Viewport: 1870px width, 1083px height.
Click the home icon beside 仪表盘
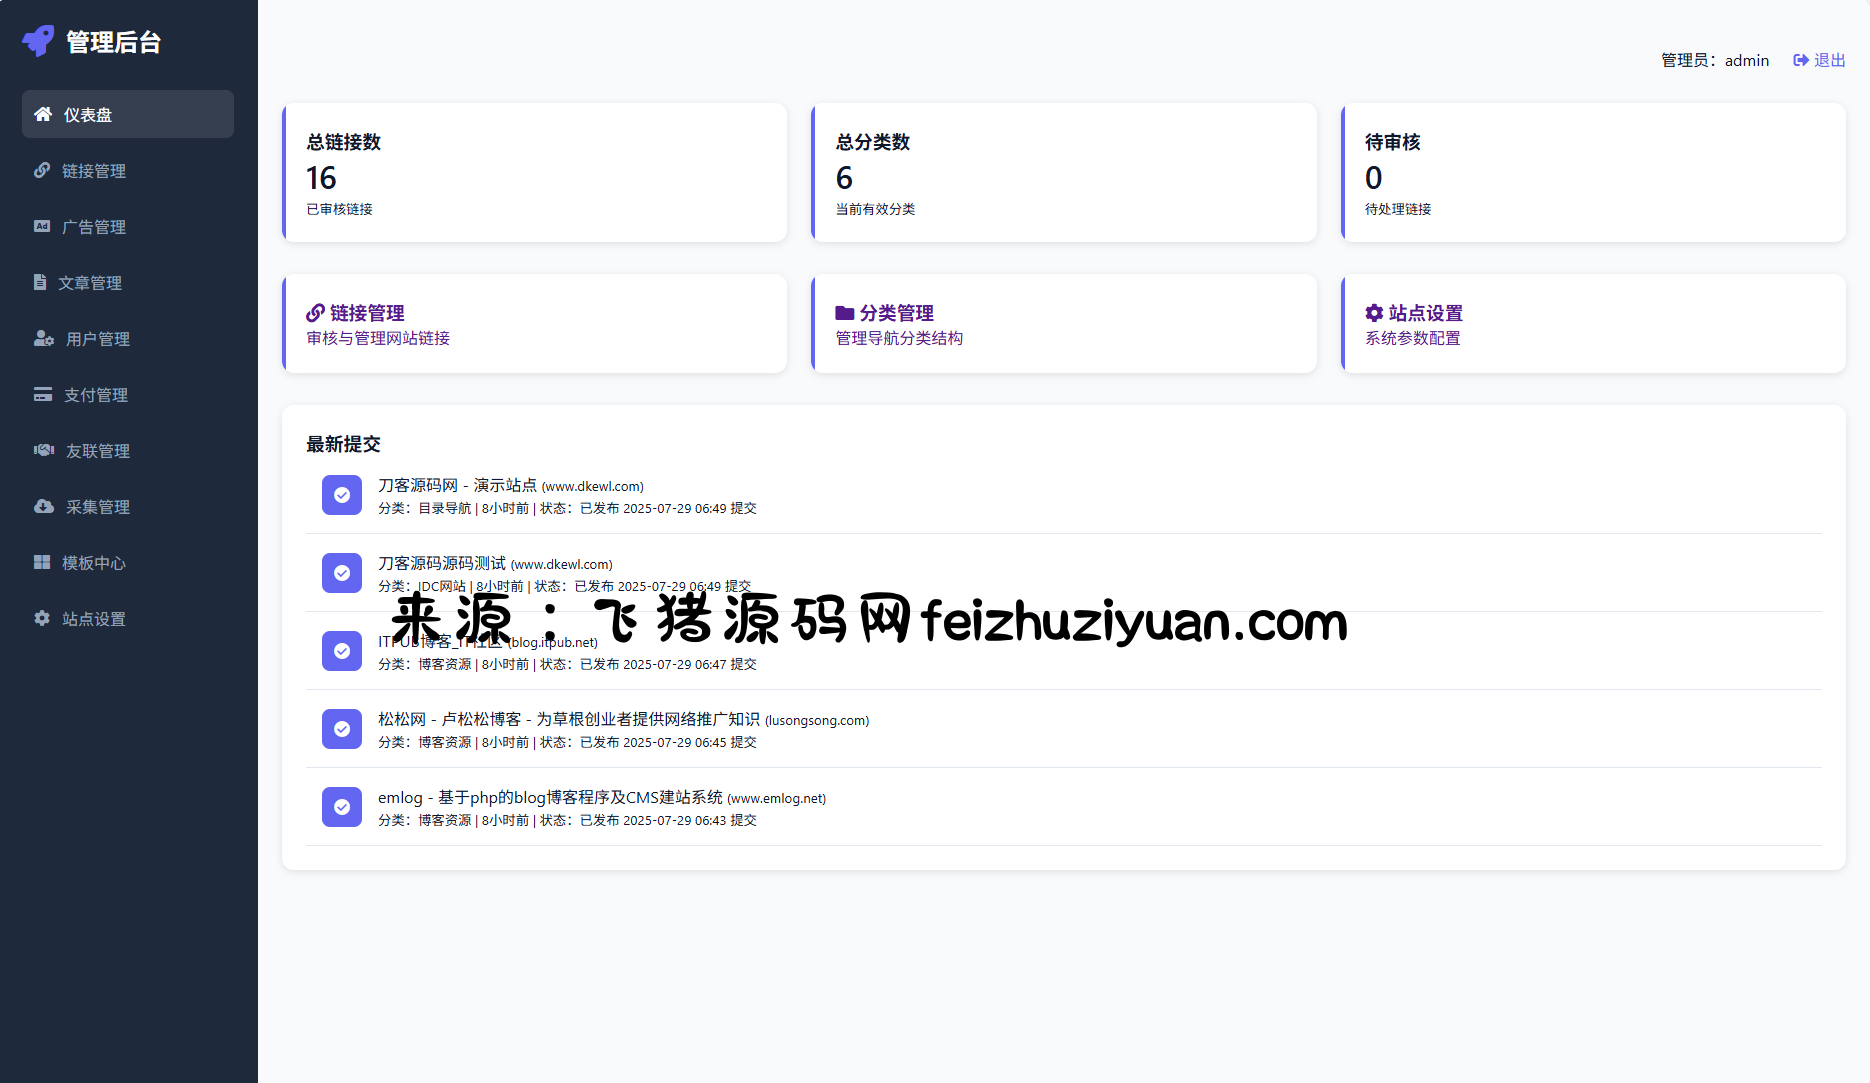coord(43,114)
